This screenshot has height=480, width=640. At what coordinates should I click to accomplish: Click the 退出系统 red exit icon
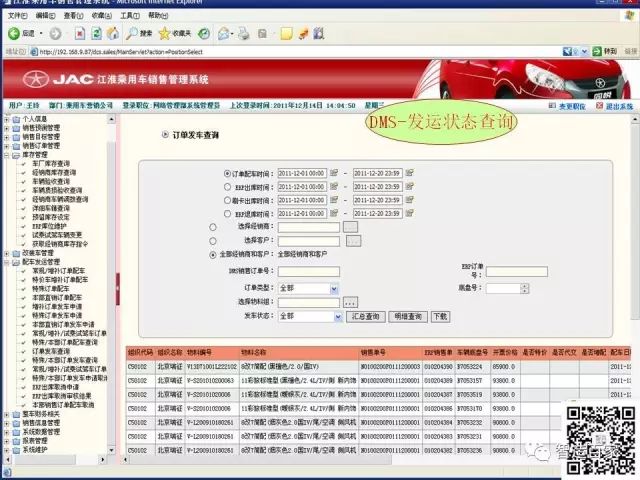click(599, 106)
